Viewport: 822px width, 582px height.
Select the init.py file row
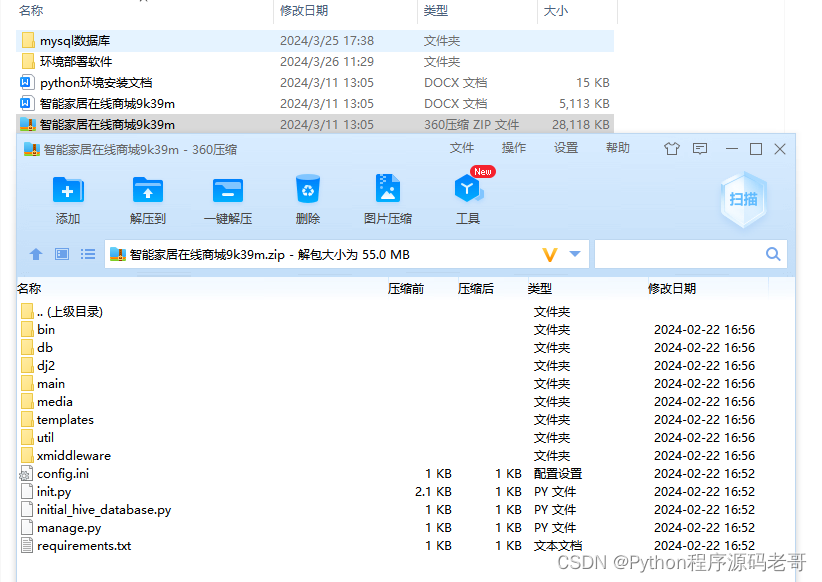(x=406, y=491)
